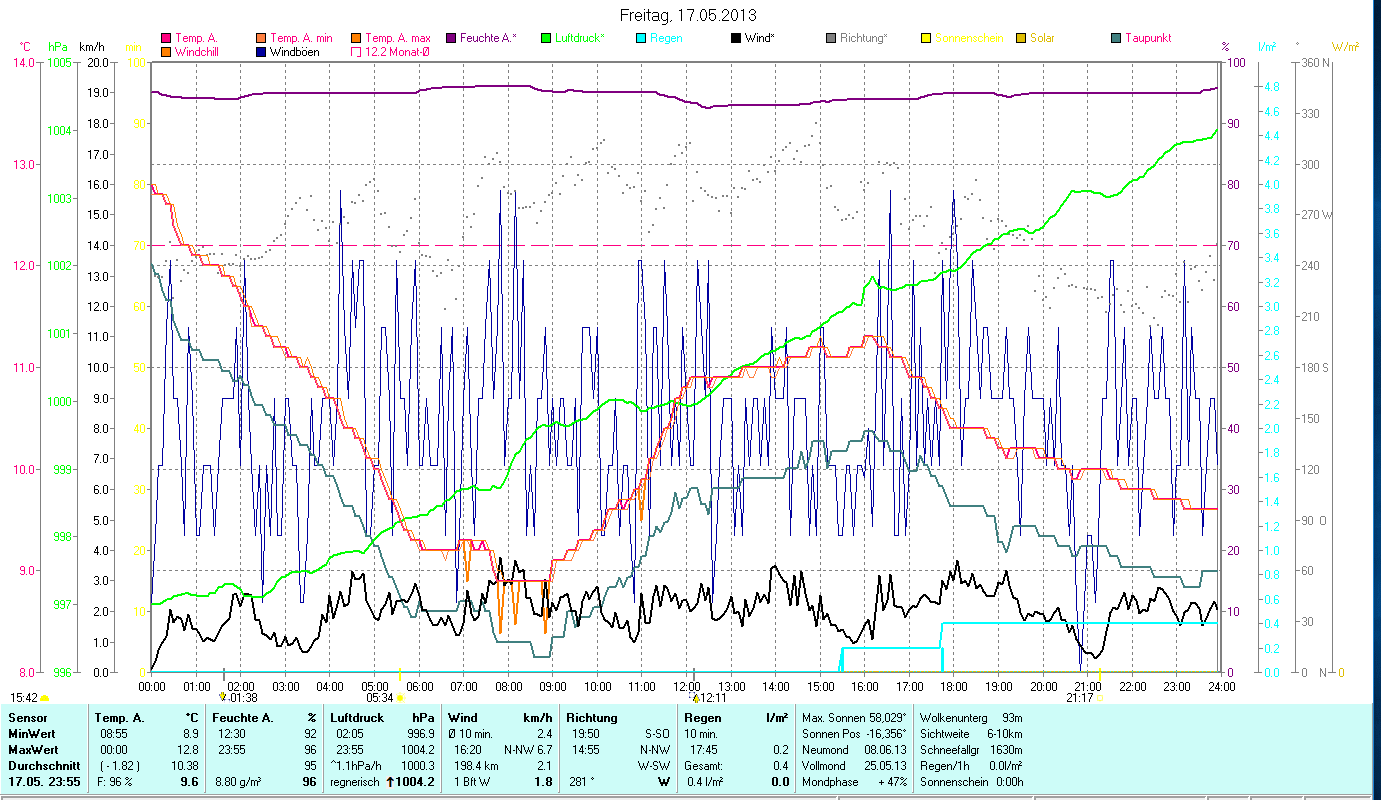Click the cyan Regen legend square
The height and width of the screenshot is (800, 1381).
pyautogui.click(x=641, y=38)
